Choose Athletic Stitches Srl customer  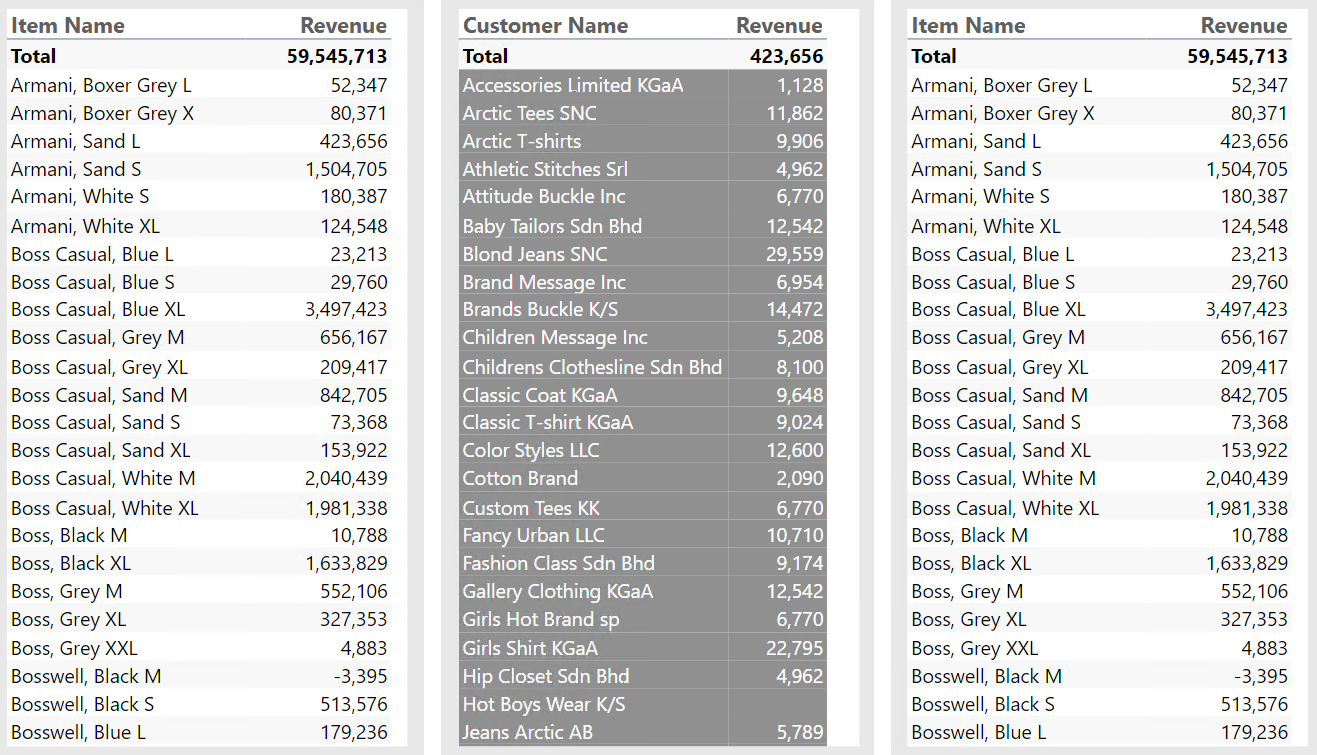click(x=545, y=169)
